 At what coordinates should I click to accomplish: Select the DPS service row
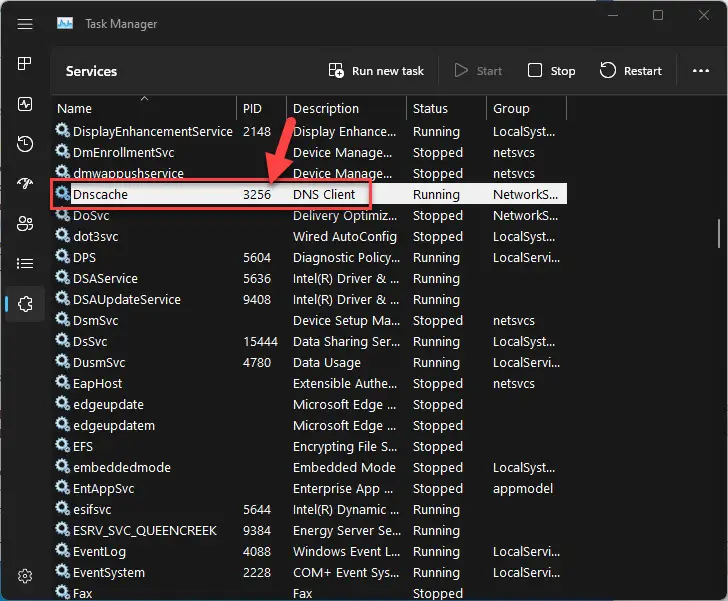309,257
